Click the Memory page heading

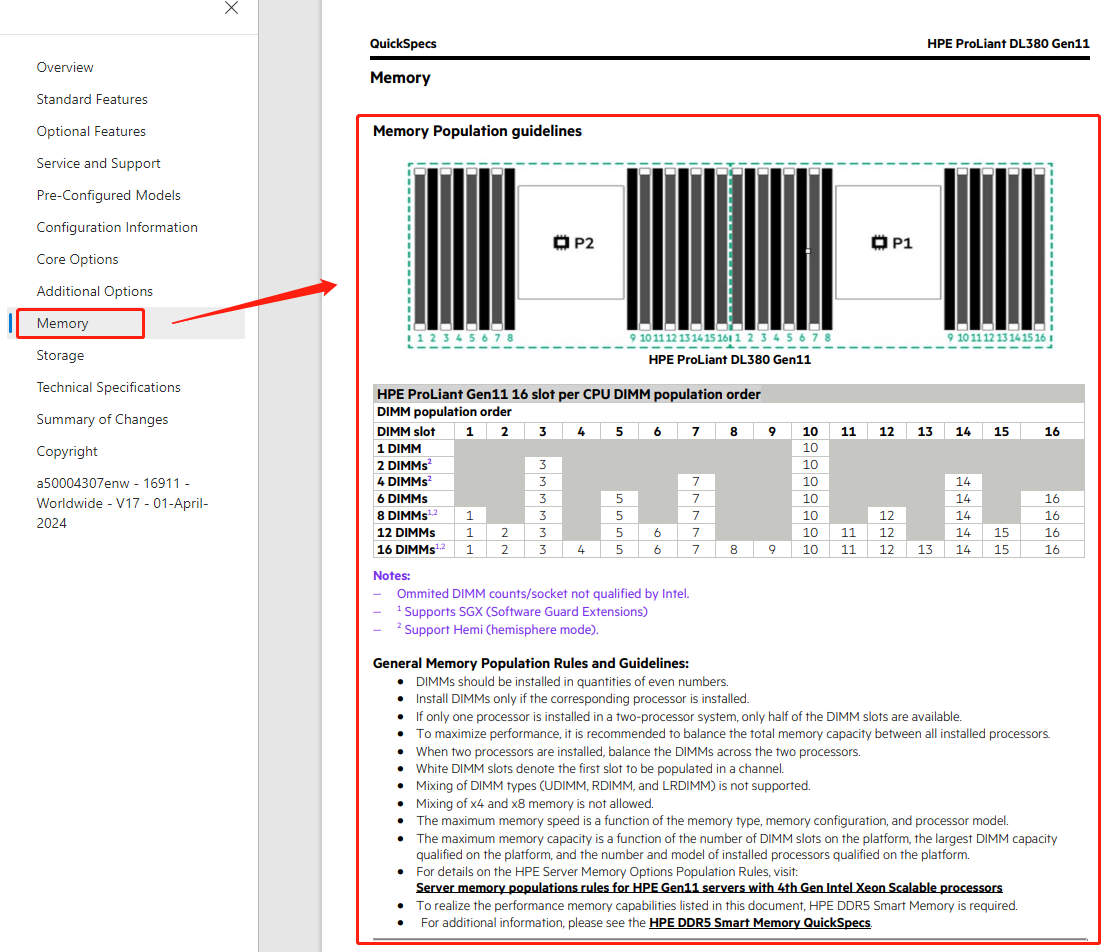[x=400, y=78]
